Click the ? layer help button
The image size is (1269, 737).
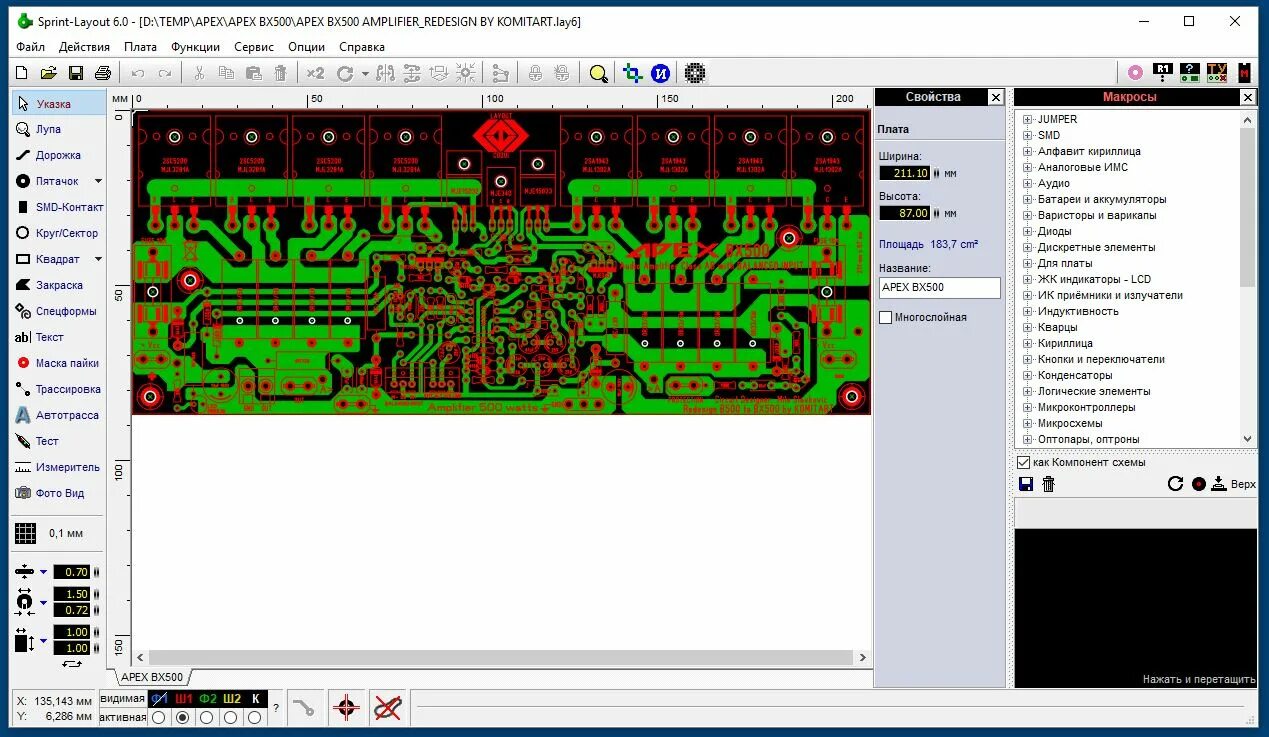point(277,708)
